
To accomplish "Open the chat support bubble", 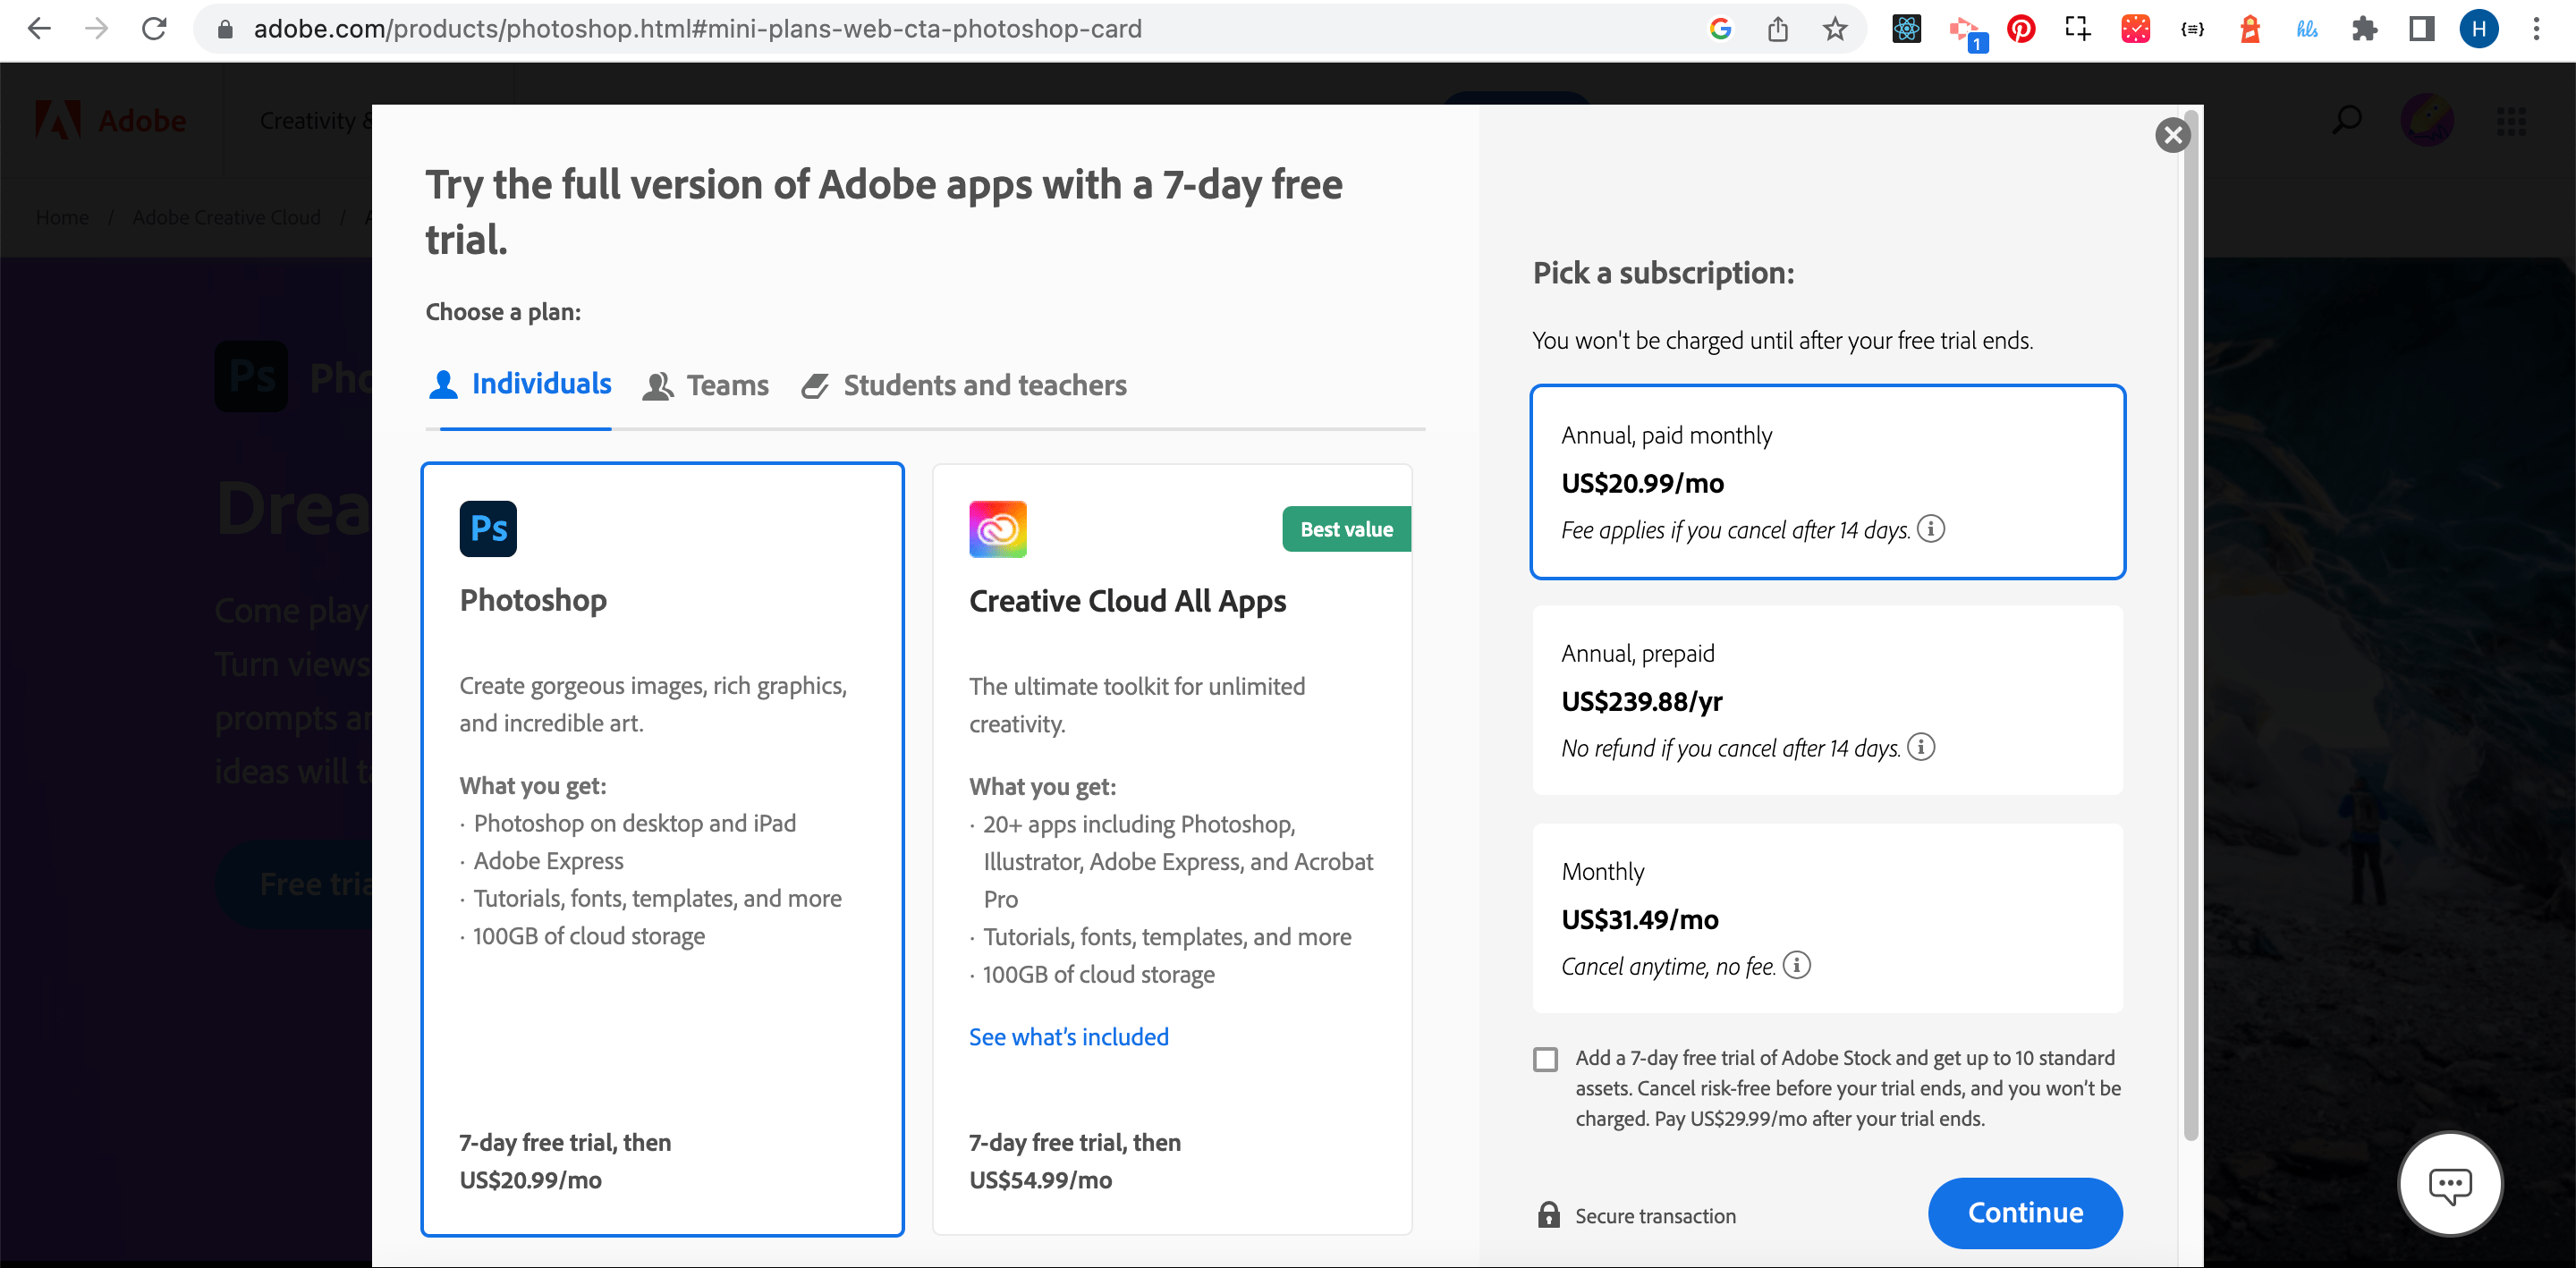I will (2449, 1184).
